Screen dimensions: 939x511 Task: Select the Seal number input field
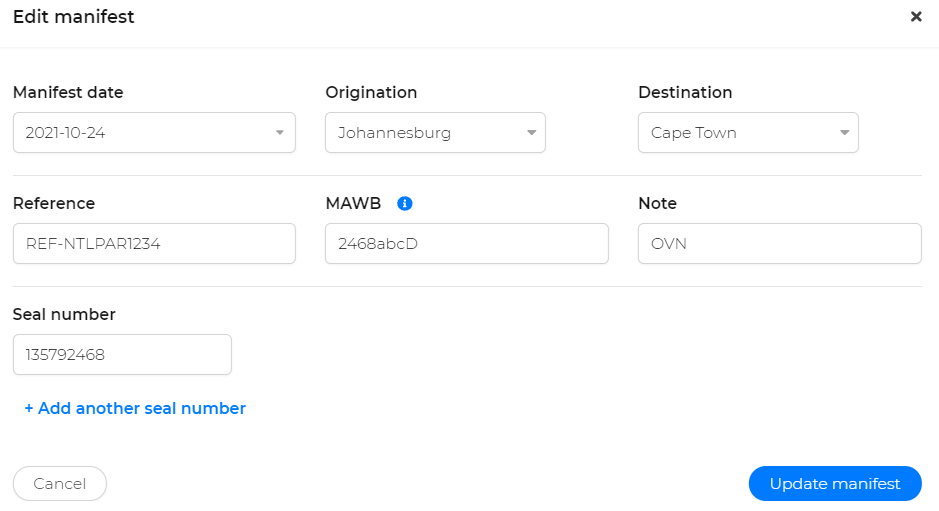pos(122,355)
